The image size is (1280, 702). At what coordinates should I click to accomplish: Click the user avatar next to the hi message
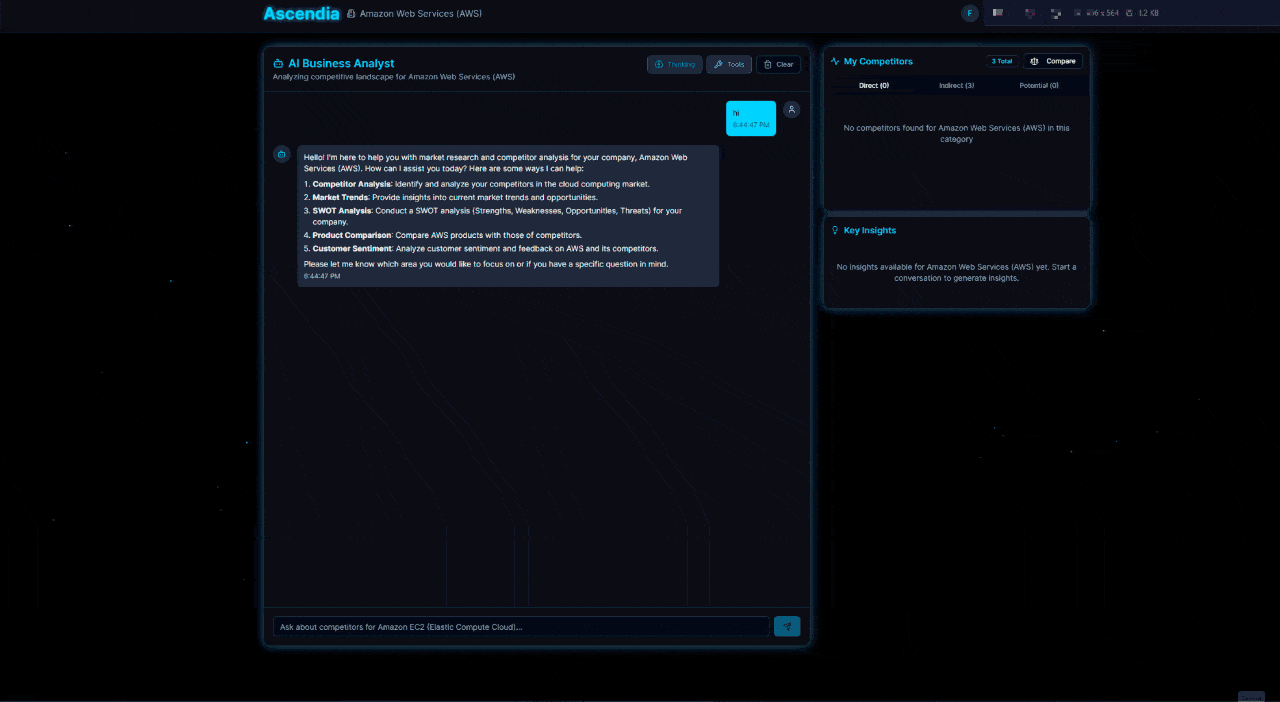coord(791,110)
